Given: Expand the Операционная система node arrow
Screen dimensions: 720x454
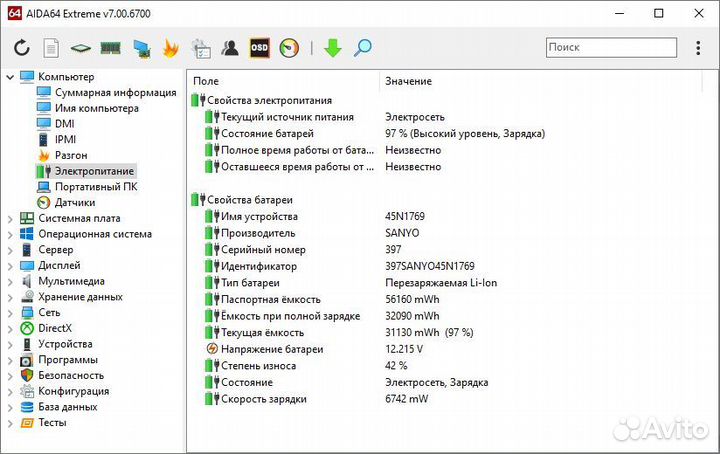Looking at the screenshot, I should 10,235.
